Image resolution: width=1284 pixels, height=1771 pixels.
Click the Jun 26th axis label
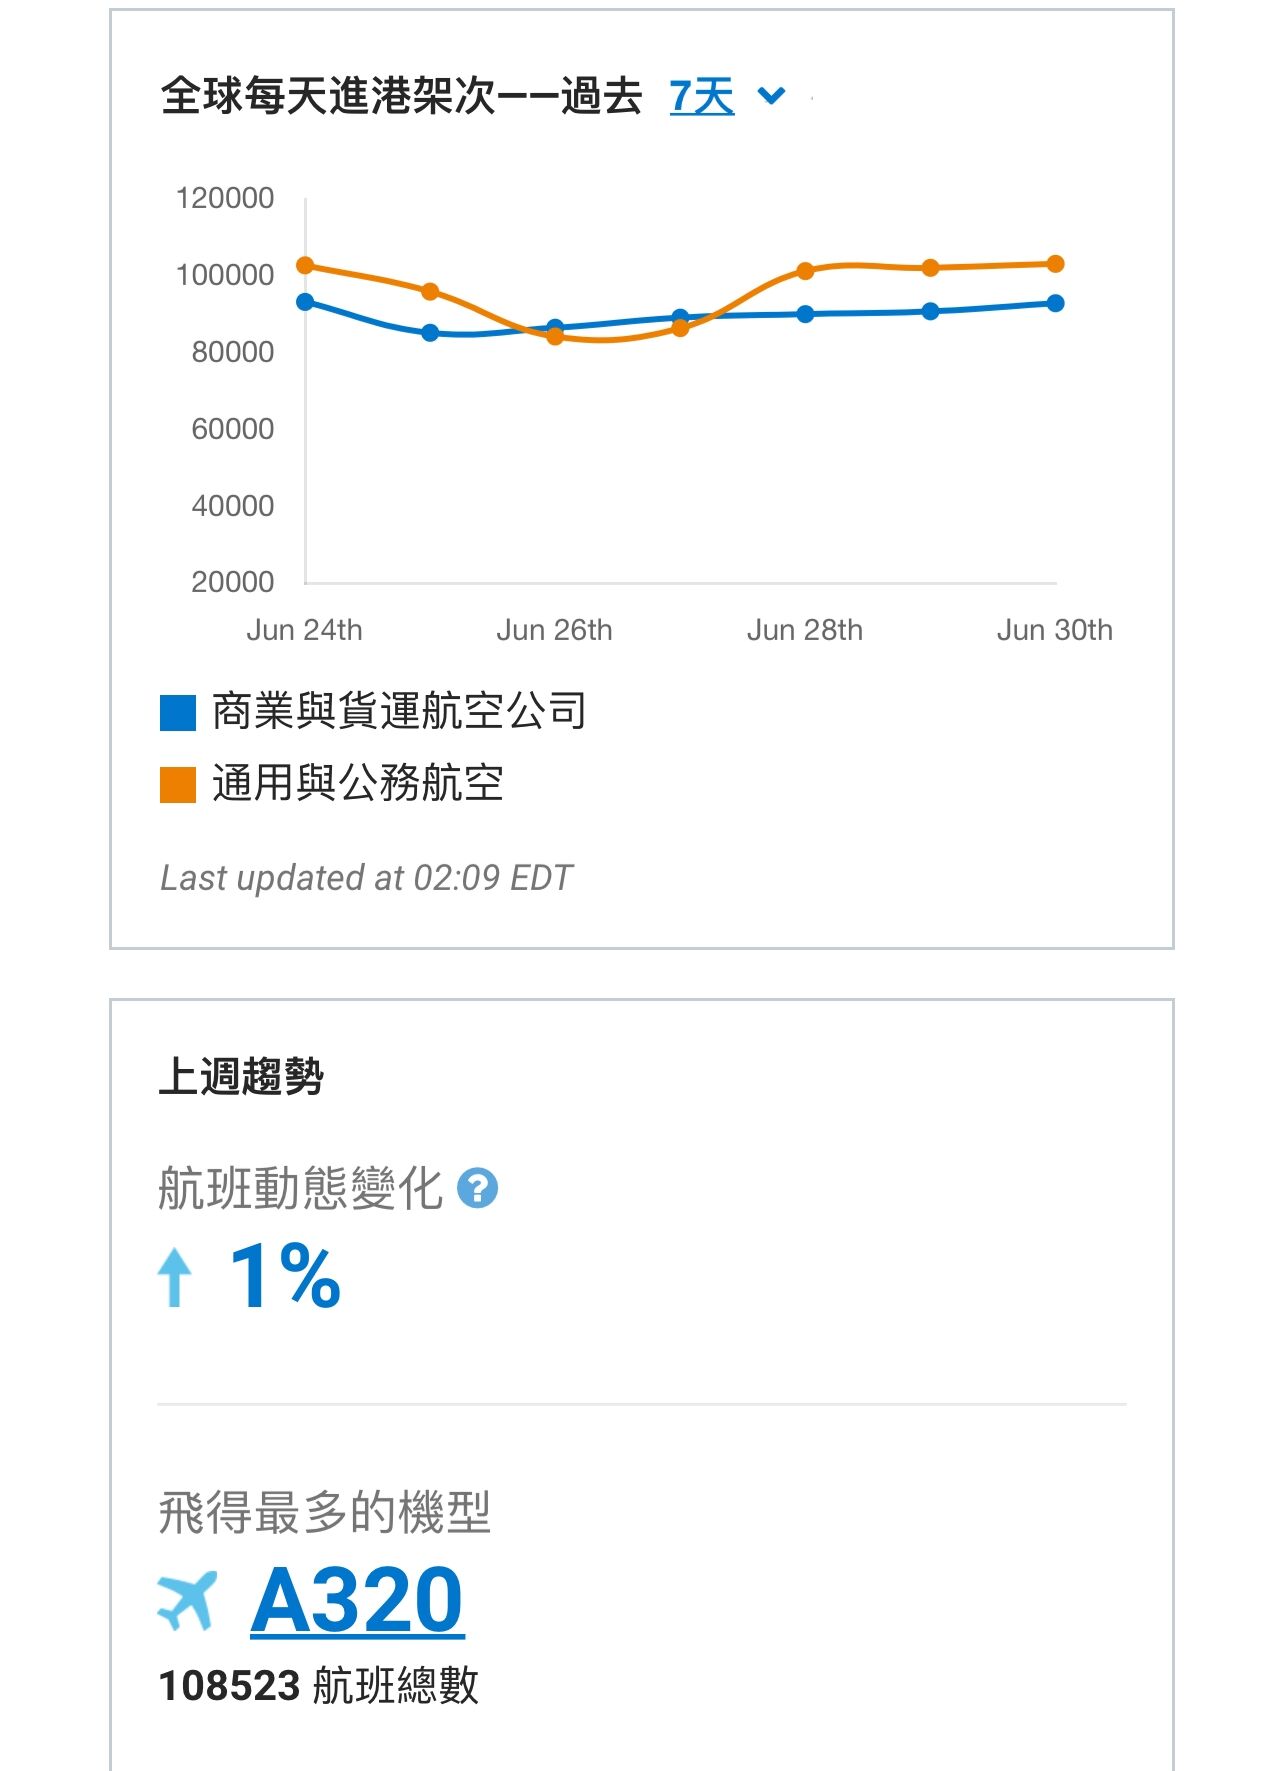point(554,630)
